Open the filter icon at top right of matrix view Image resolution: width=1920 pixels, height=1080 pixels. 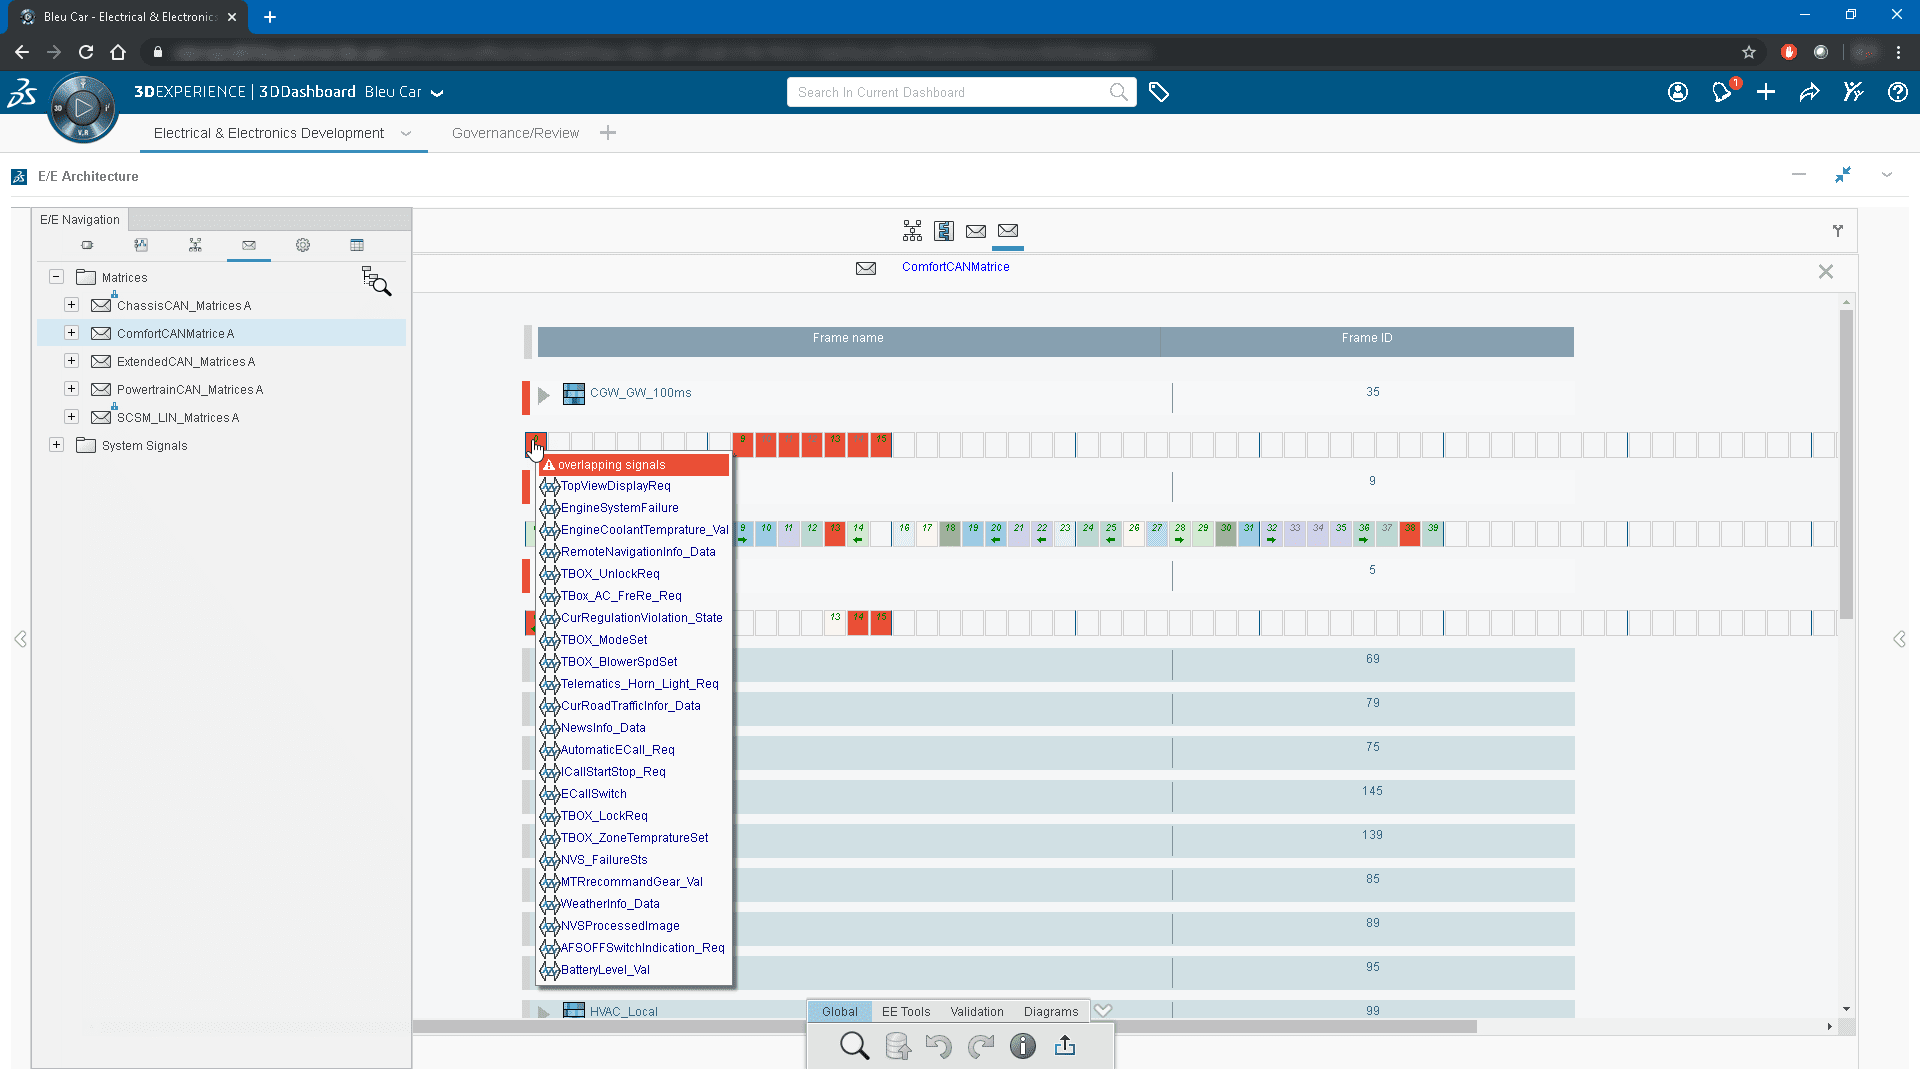click(x=1838, y=231)
